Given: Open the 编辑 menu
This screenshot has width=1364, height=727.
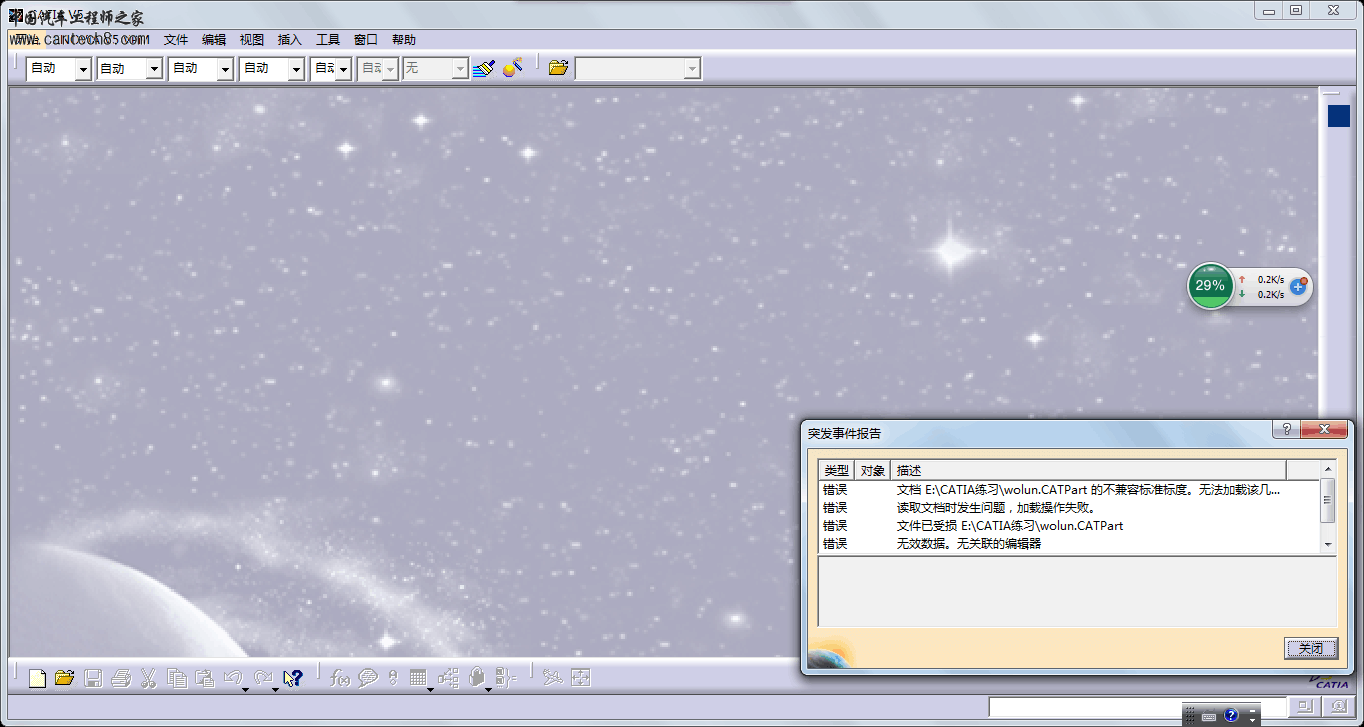Looking at the screenshot, I should [214, 40].
